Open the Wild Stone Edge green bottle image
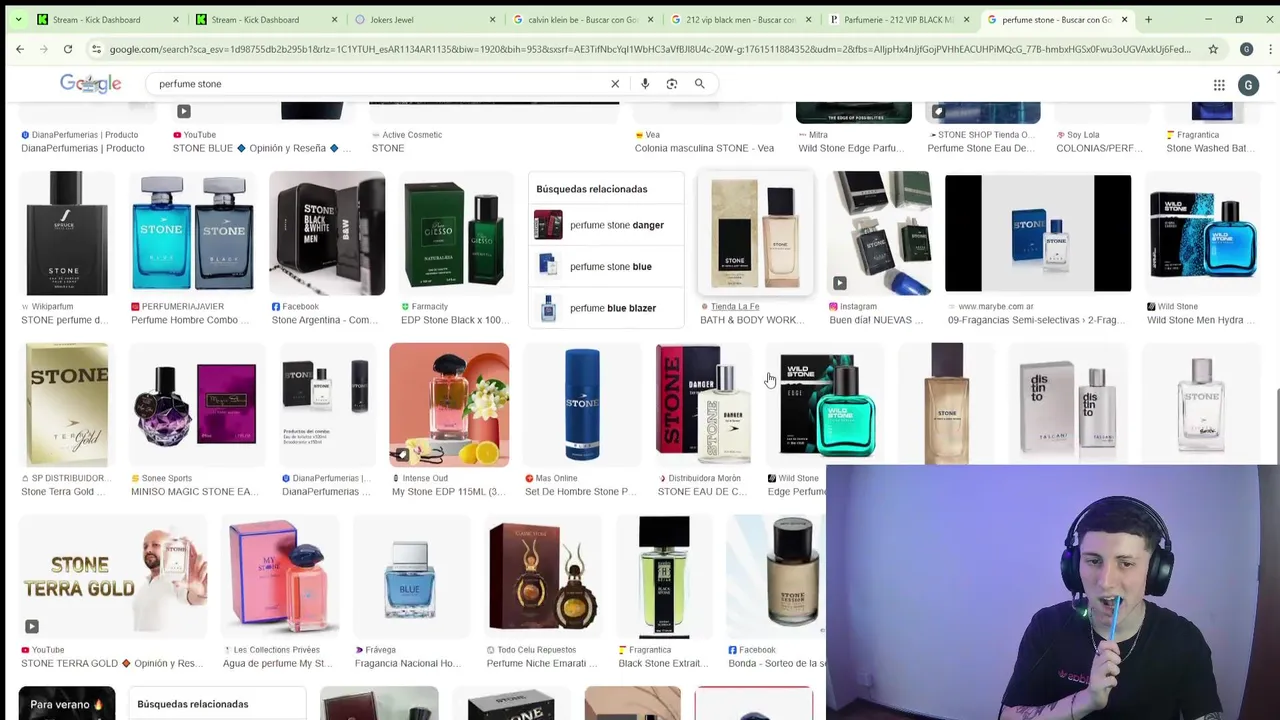 (x=826, y=405)
